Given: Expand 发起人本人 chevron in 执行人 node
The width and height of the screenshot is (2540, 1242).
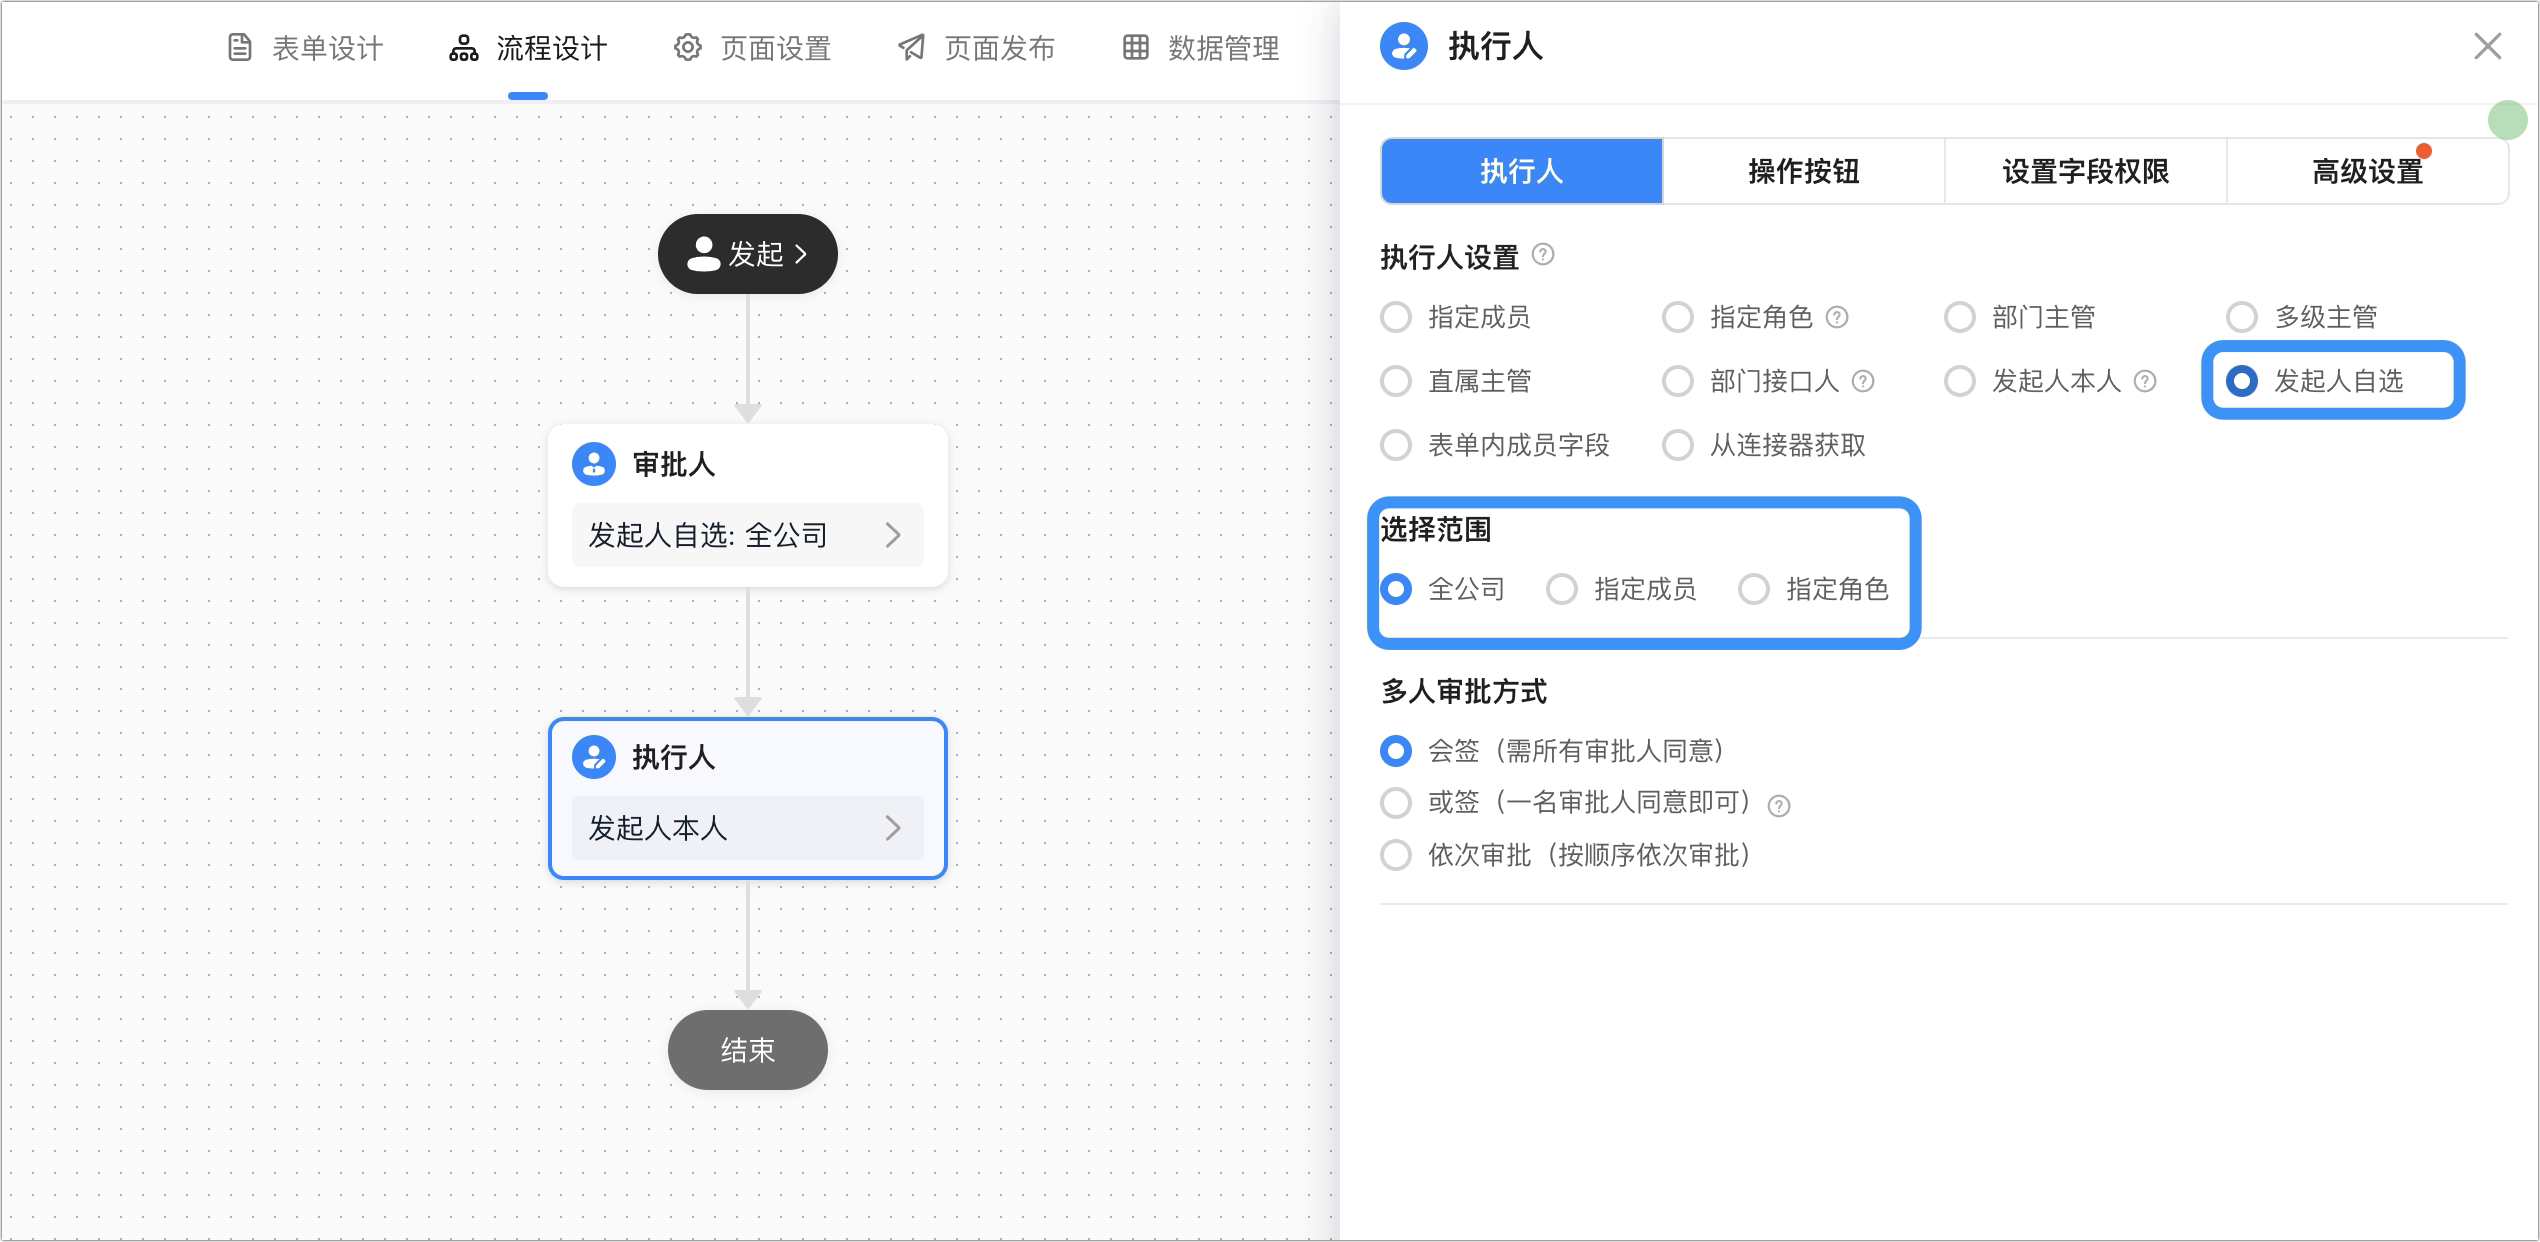Looking at the screenshot, I should [893, 828].
